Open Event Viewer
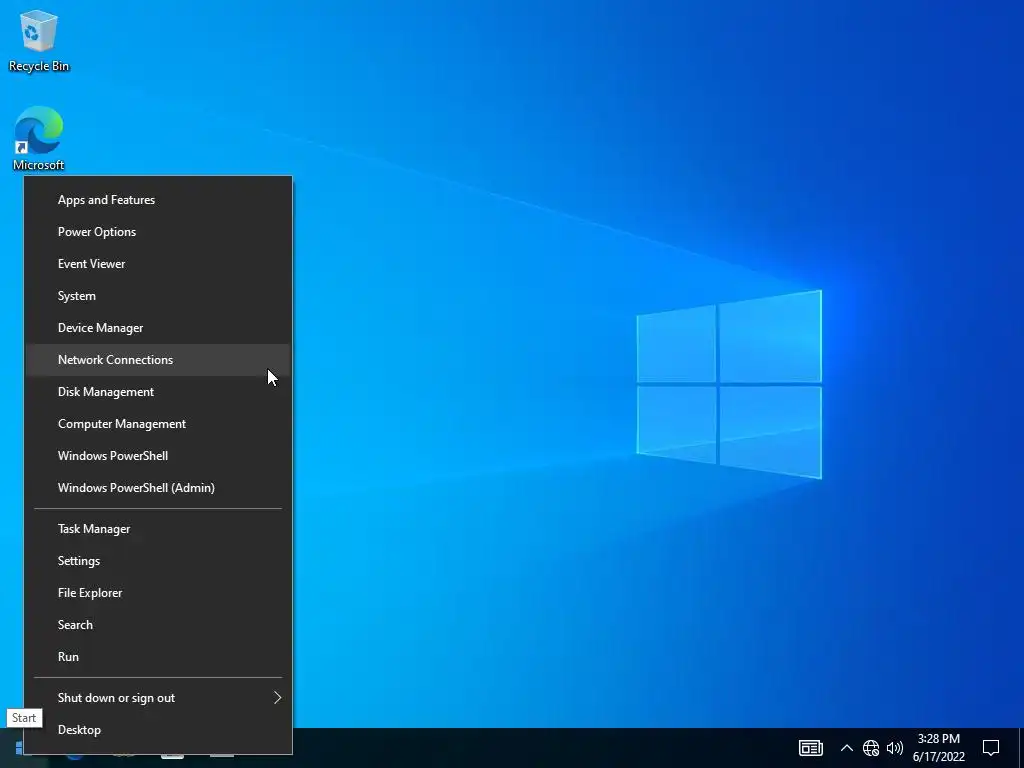1024x768 pixels. pos(158,264)
